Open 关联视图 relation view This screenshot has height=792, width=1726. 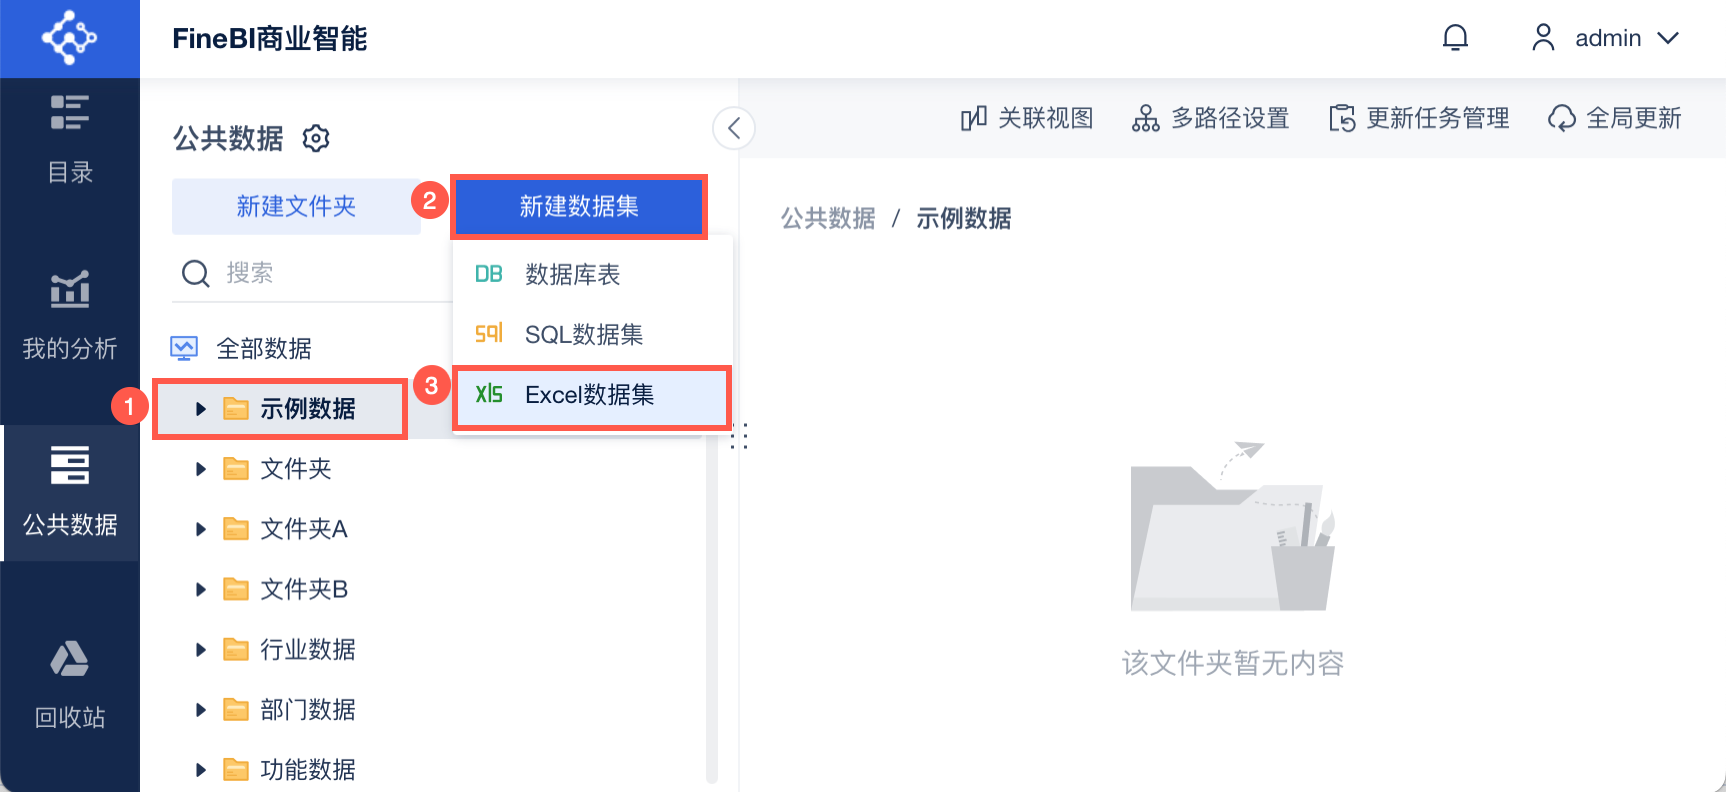1027,118
